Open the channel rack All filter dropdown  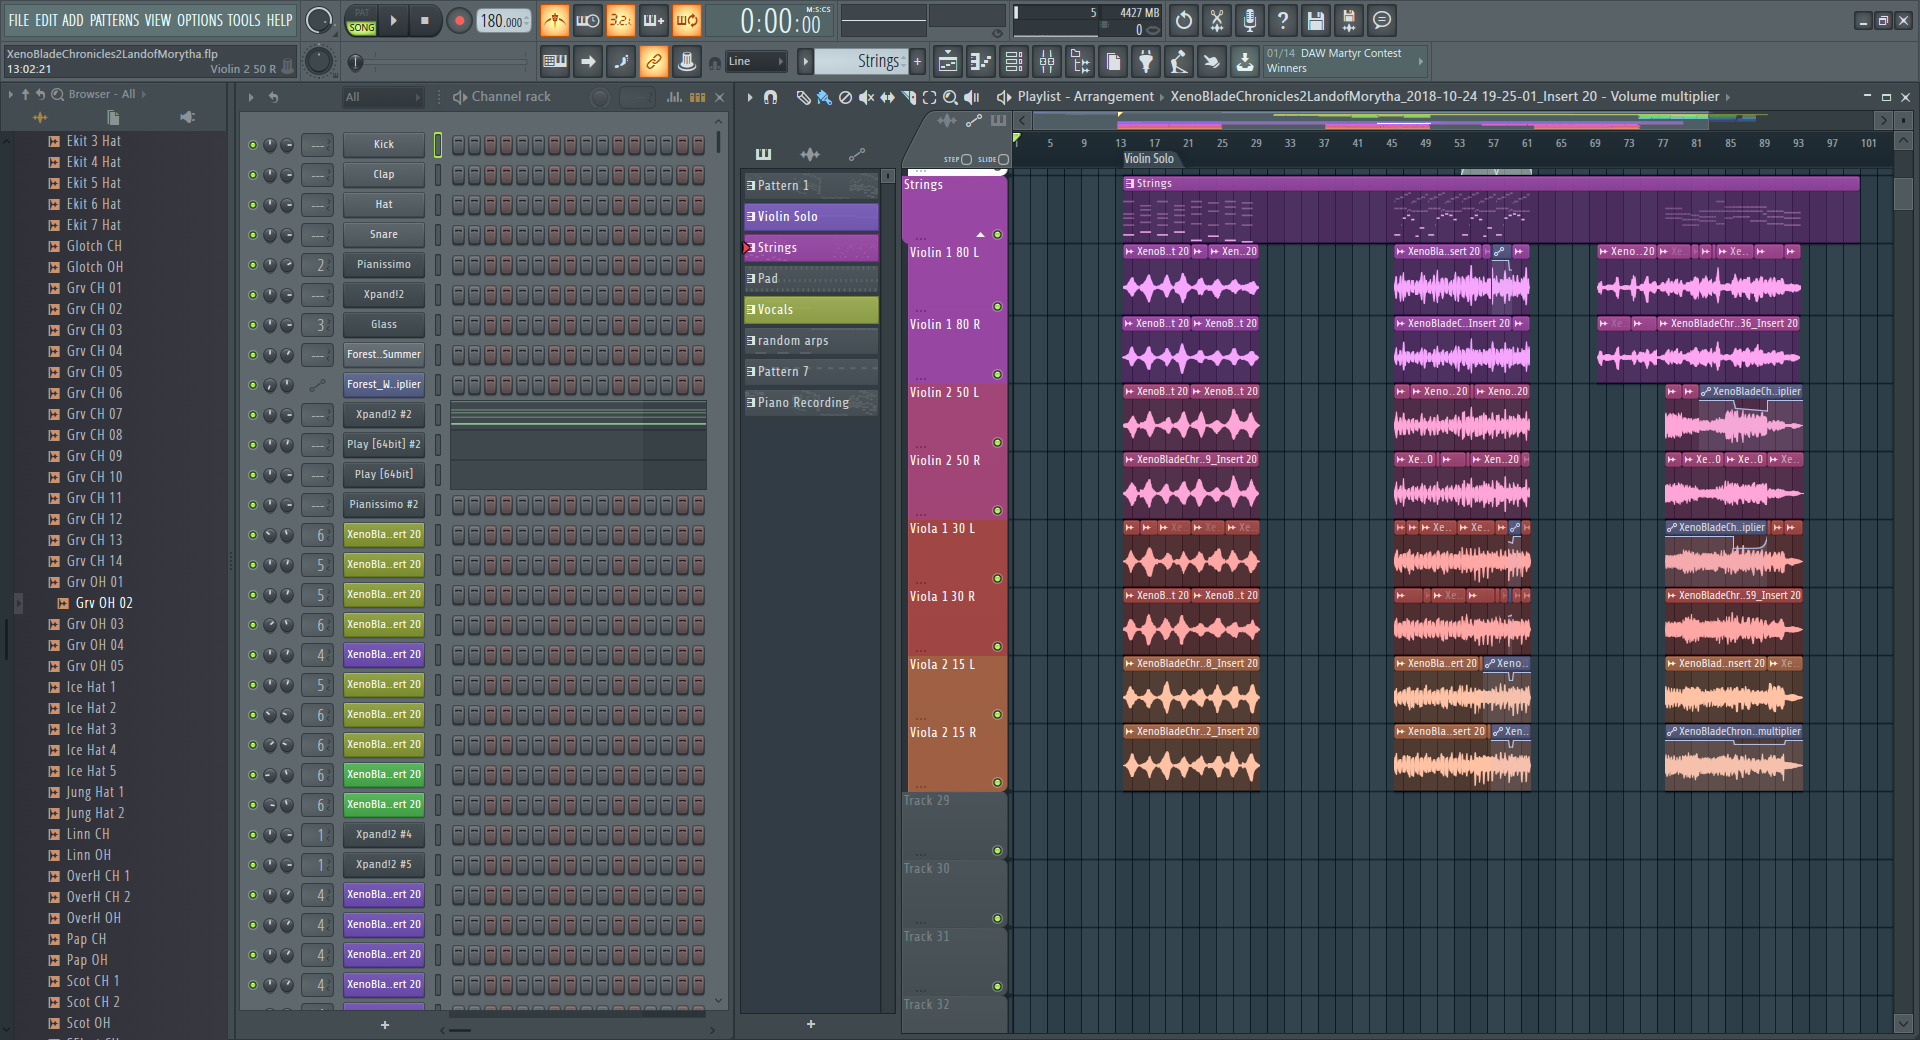tap(382, 97)
